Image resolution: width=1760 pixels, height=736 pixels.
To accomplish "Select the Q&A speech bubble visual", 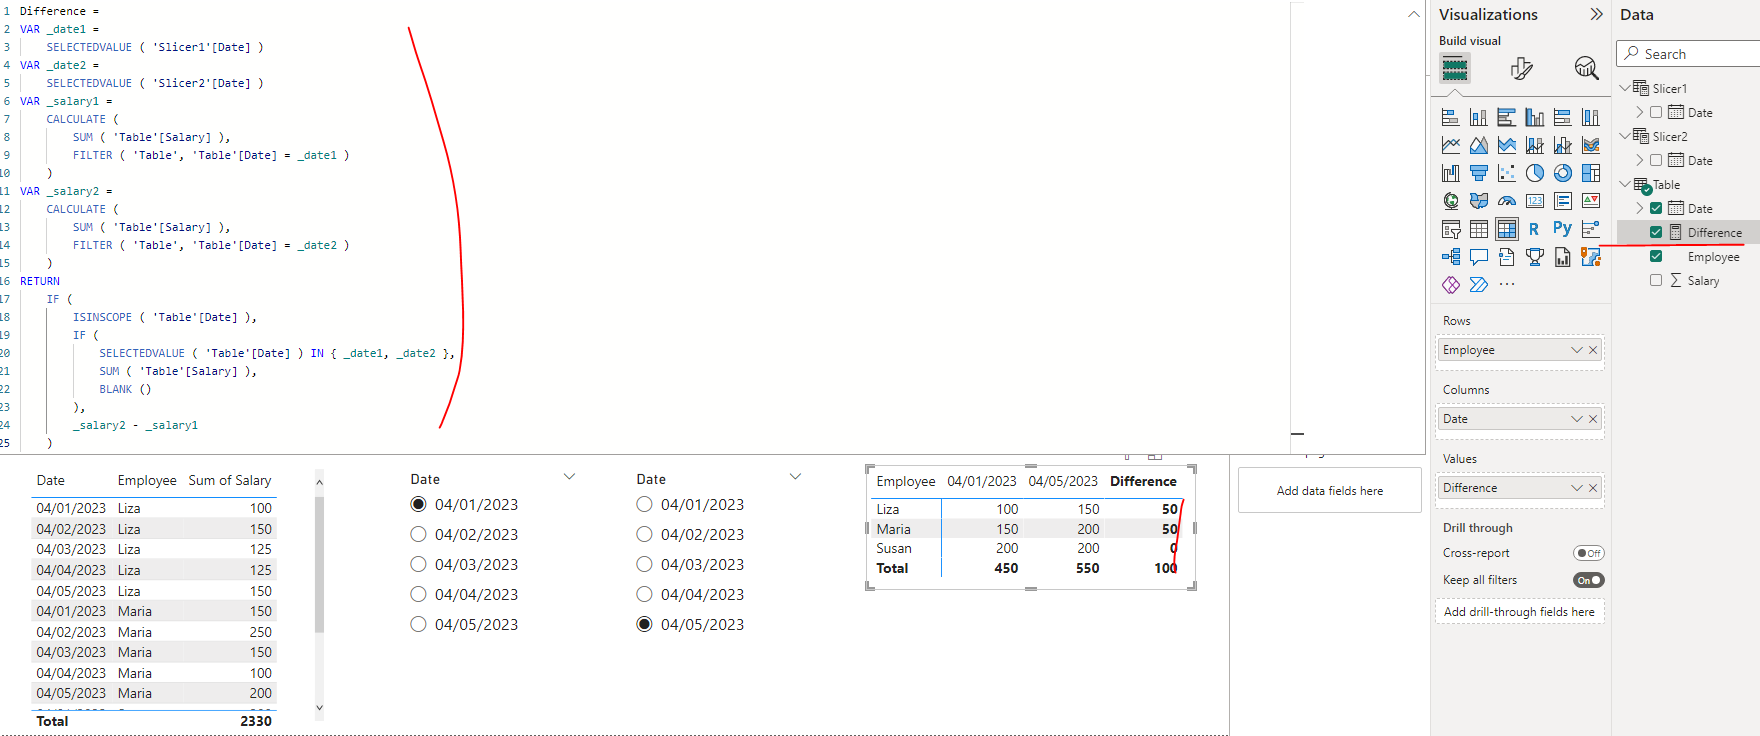I will click(x=1479, y=257).
